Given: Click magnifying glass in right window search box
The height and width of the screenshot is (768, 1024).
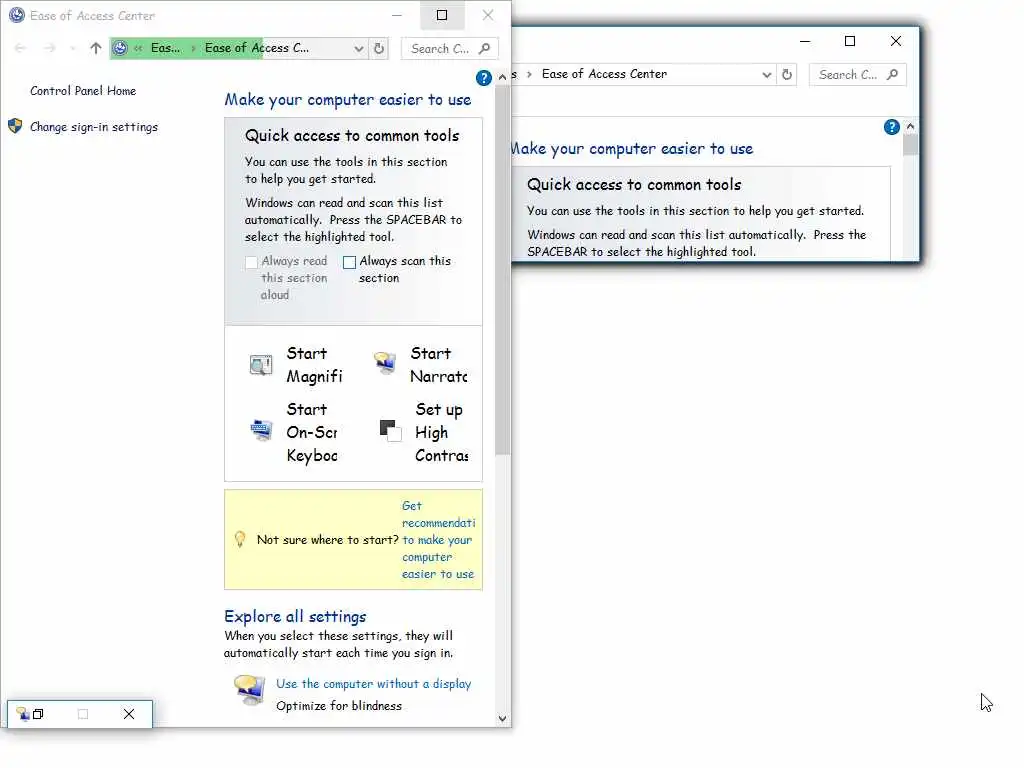Looking at the screenshot, I should [892, 74].
